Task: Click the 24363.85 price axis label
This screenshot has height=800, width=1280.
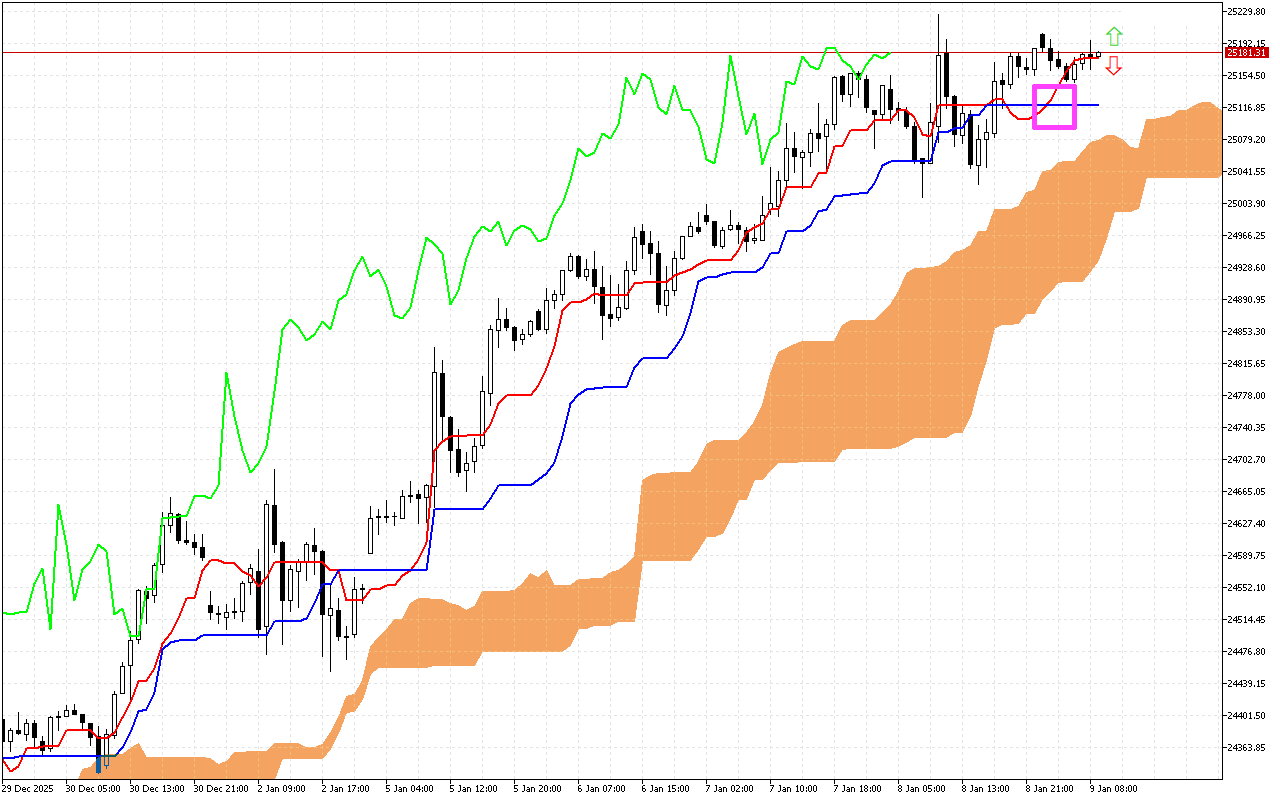Action: (x=1246, y=748)
